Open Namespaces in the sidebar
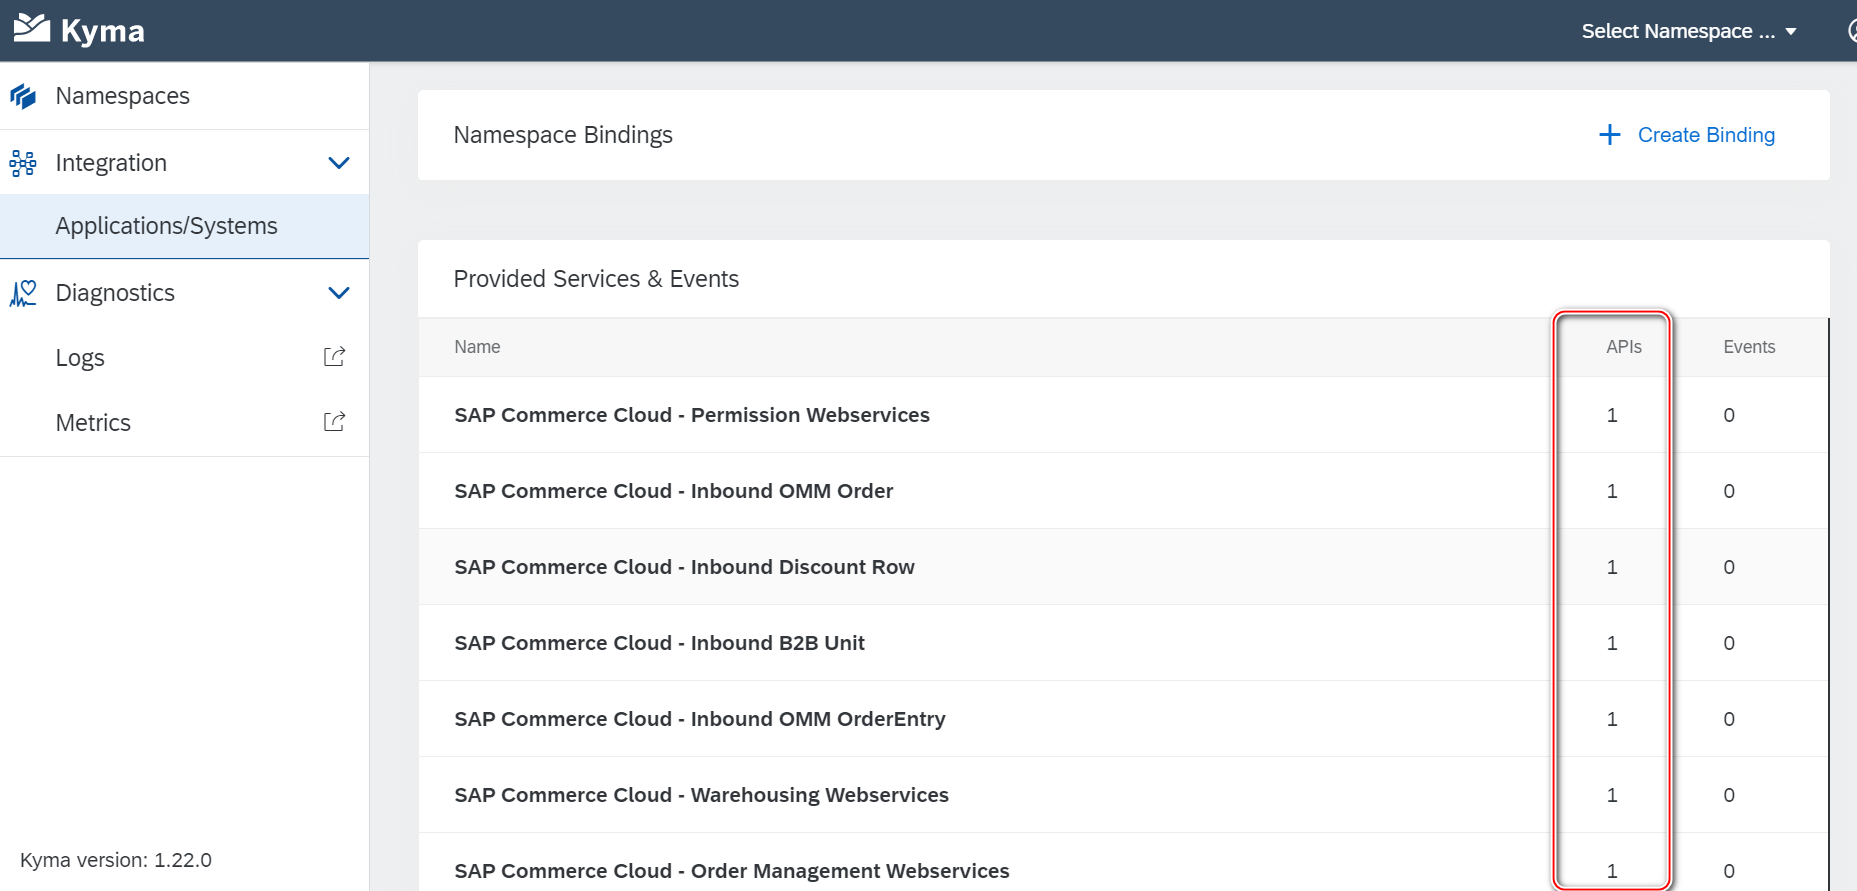The height and width of the screenshot is (891, 1857). [122, 96]
